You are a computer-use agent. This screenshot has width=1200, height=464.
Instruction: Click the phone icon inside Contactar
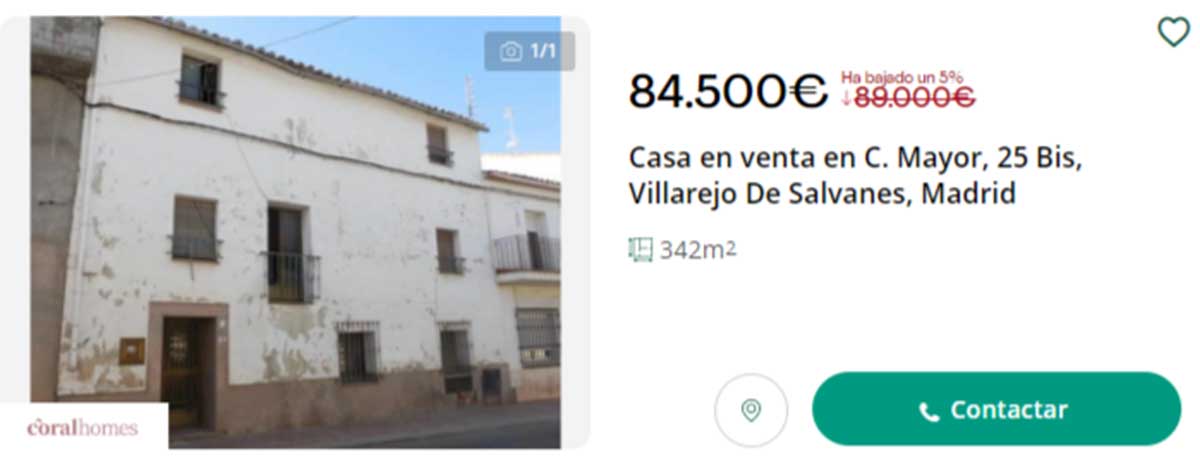tap(929, 411)
